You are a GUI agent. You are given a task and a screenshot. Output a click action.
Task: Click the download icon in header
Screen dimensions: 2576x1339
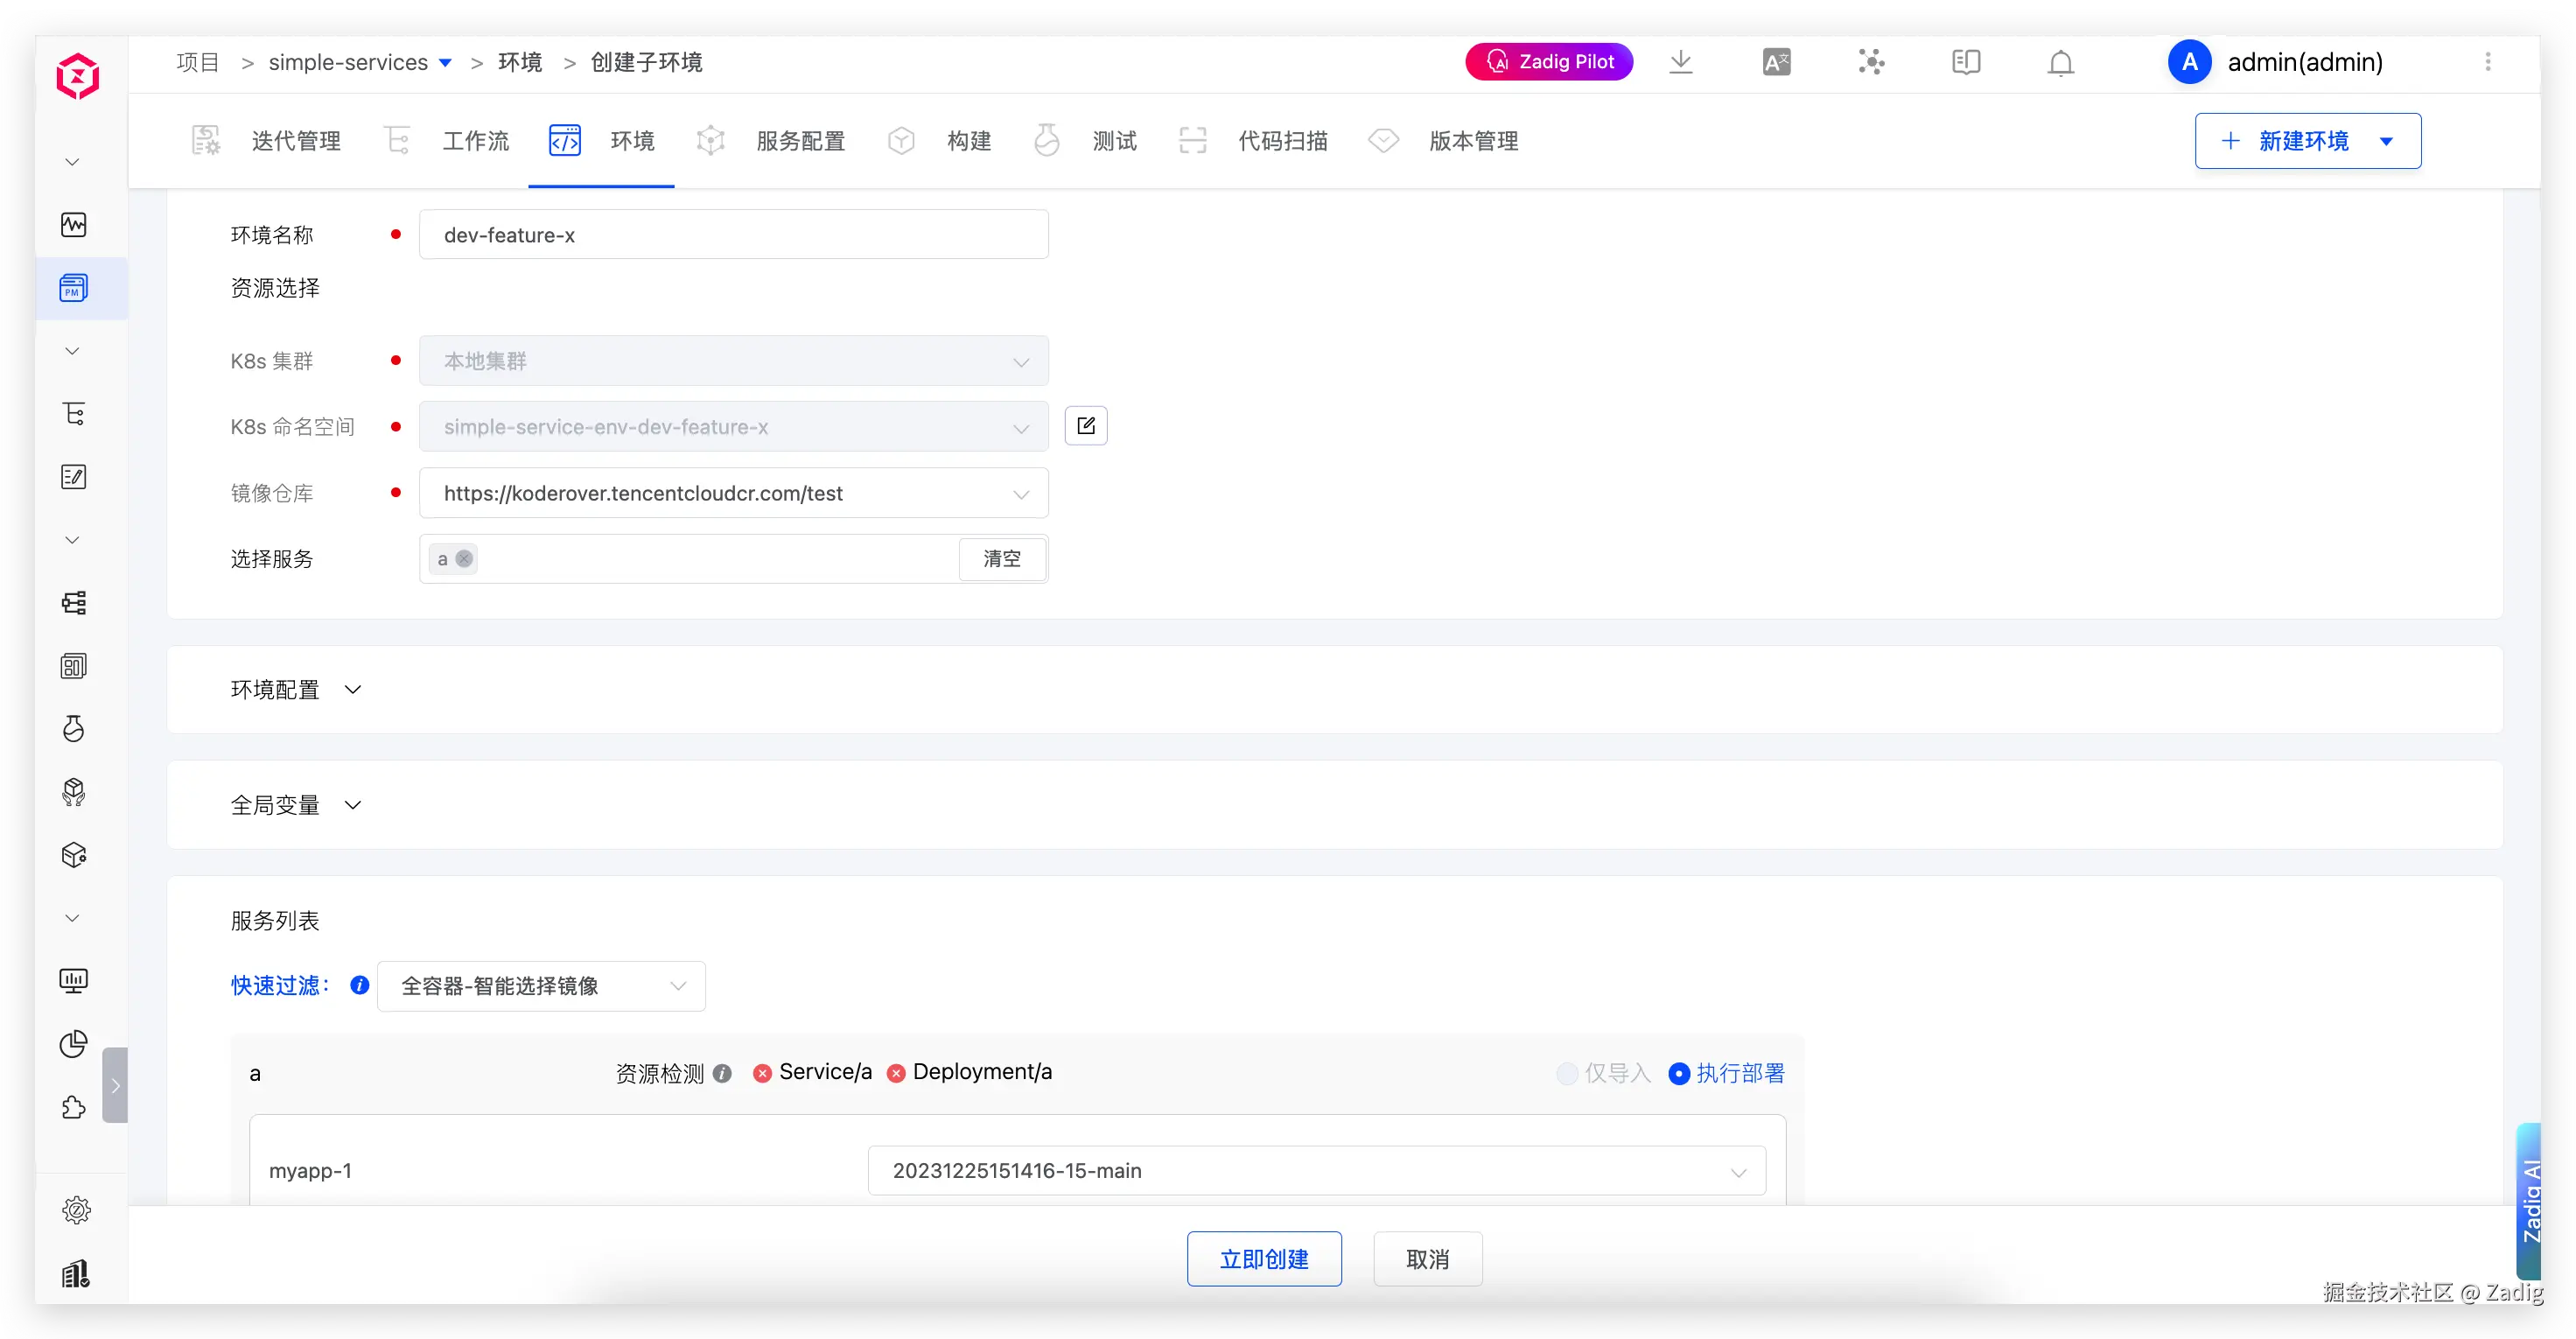[x=1681, y=62]
